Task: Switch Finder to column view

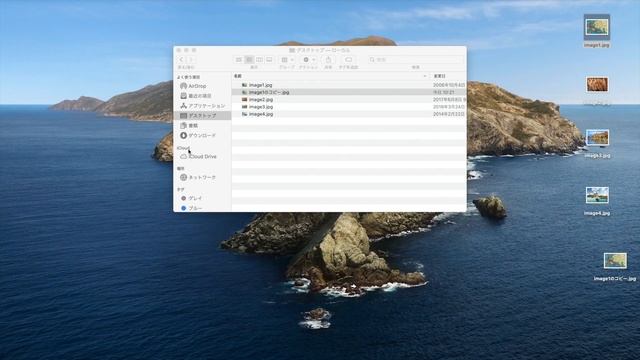Action: click(x=259, y=60)
